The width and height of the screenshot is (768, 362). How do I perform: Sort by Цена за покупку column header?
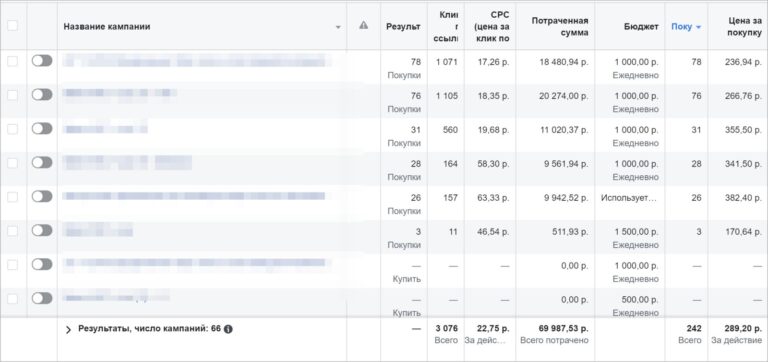click(744, 26)
